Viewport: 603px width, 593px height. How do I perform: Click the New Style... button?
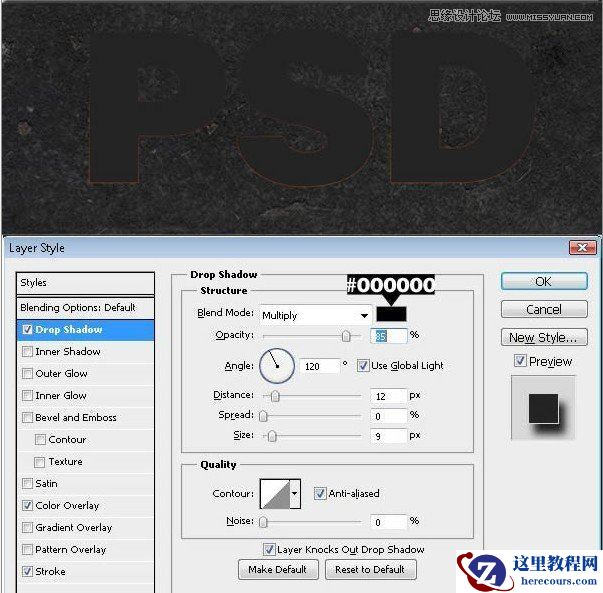coord(544,338)
